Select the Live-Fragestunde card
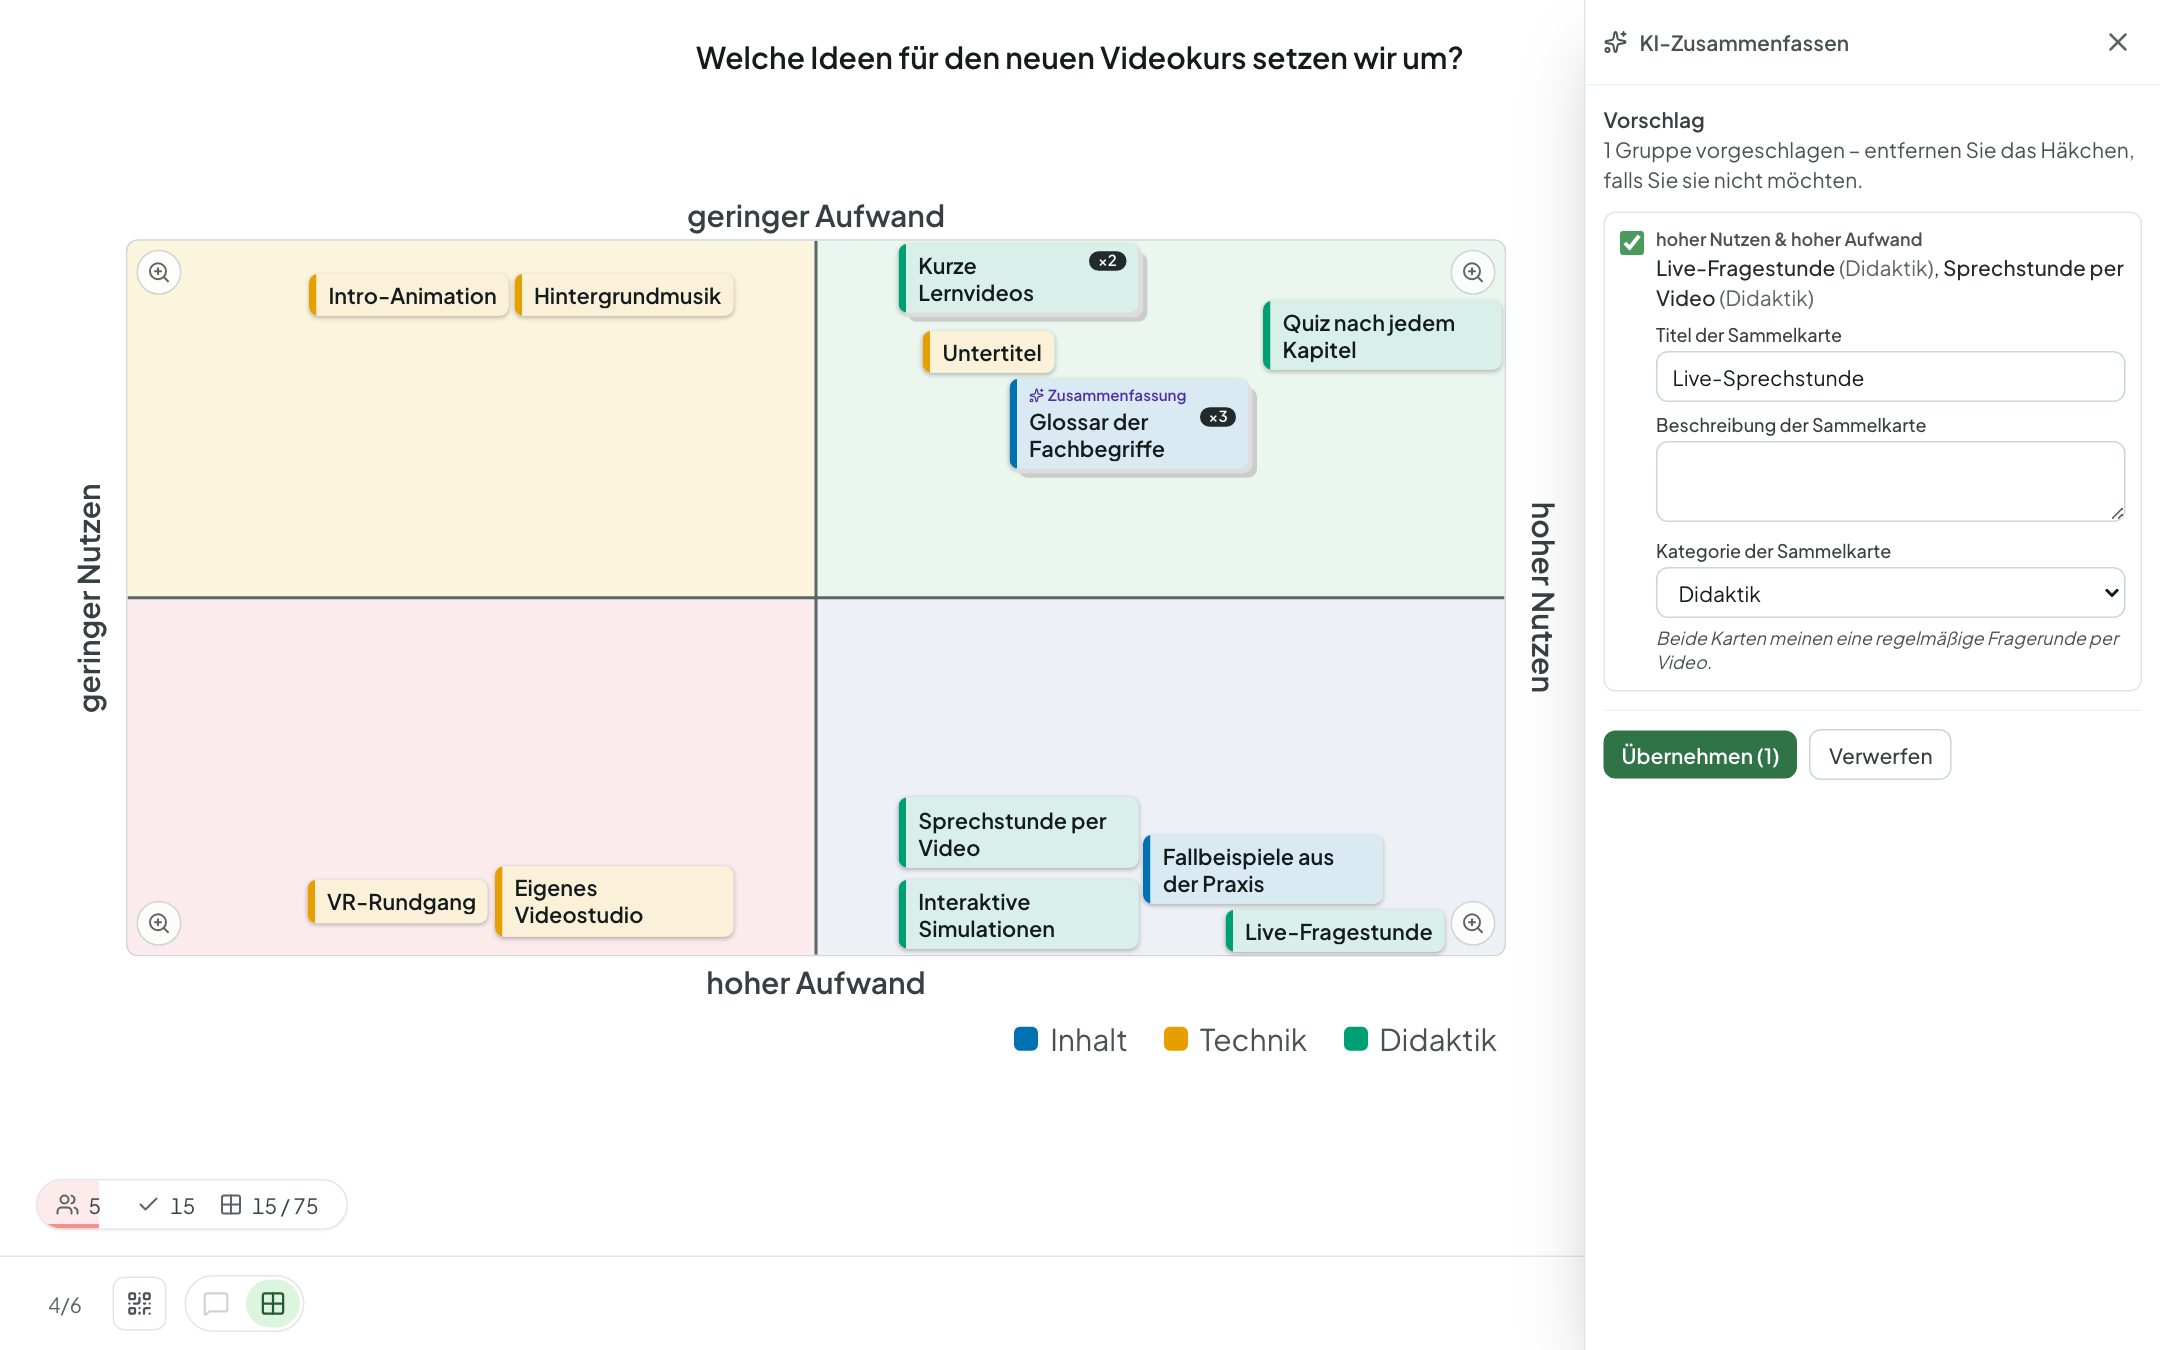The width and height of the screenshot is (2160, 1350). (x=1336, y=932)
